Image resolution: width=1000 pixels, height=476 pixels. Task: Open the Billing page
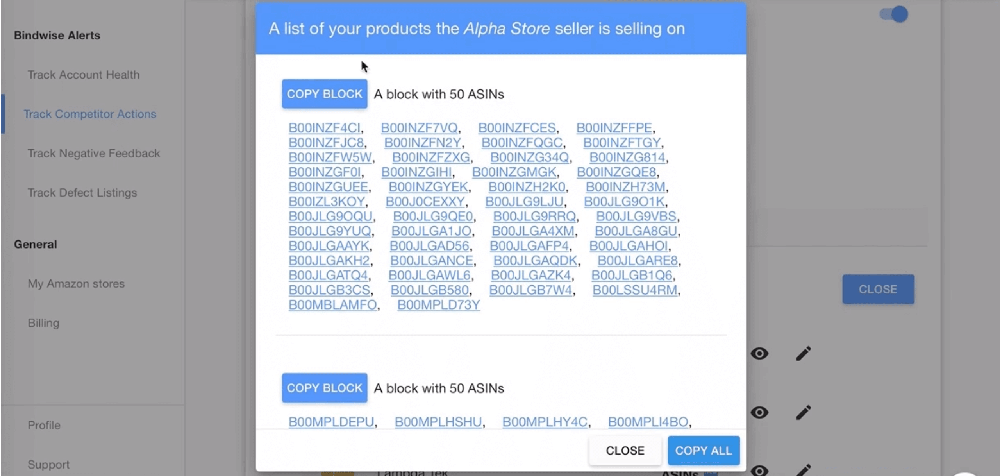coord(44,323)
